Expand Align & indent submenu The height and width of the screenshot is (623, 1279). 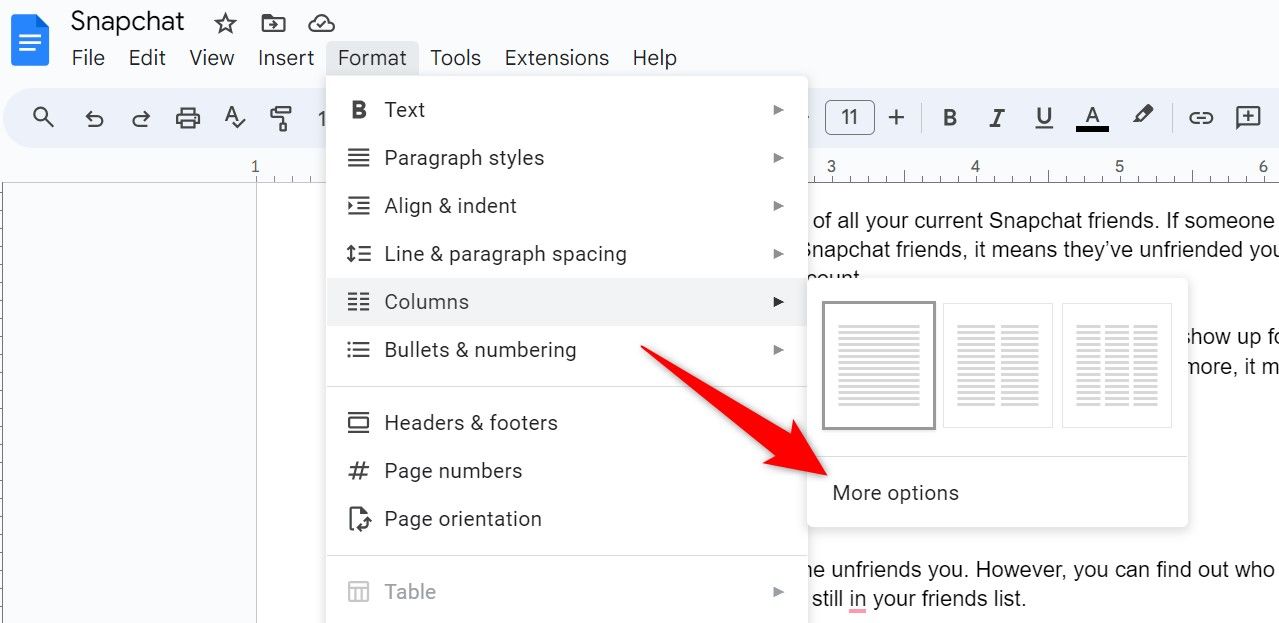click(x=567, y=206)
